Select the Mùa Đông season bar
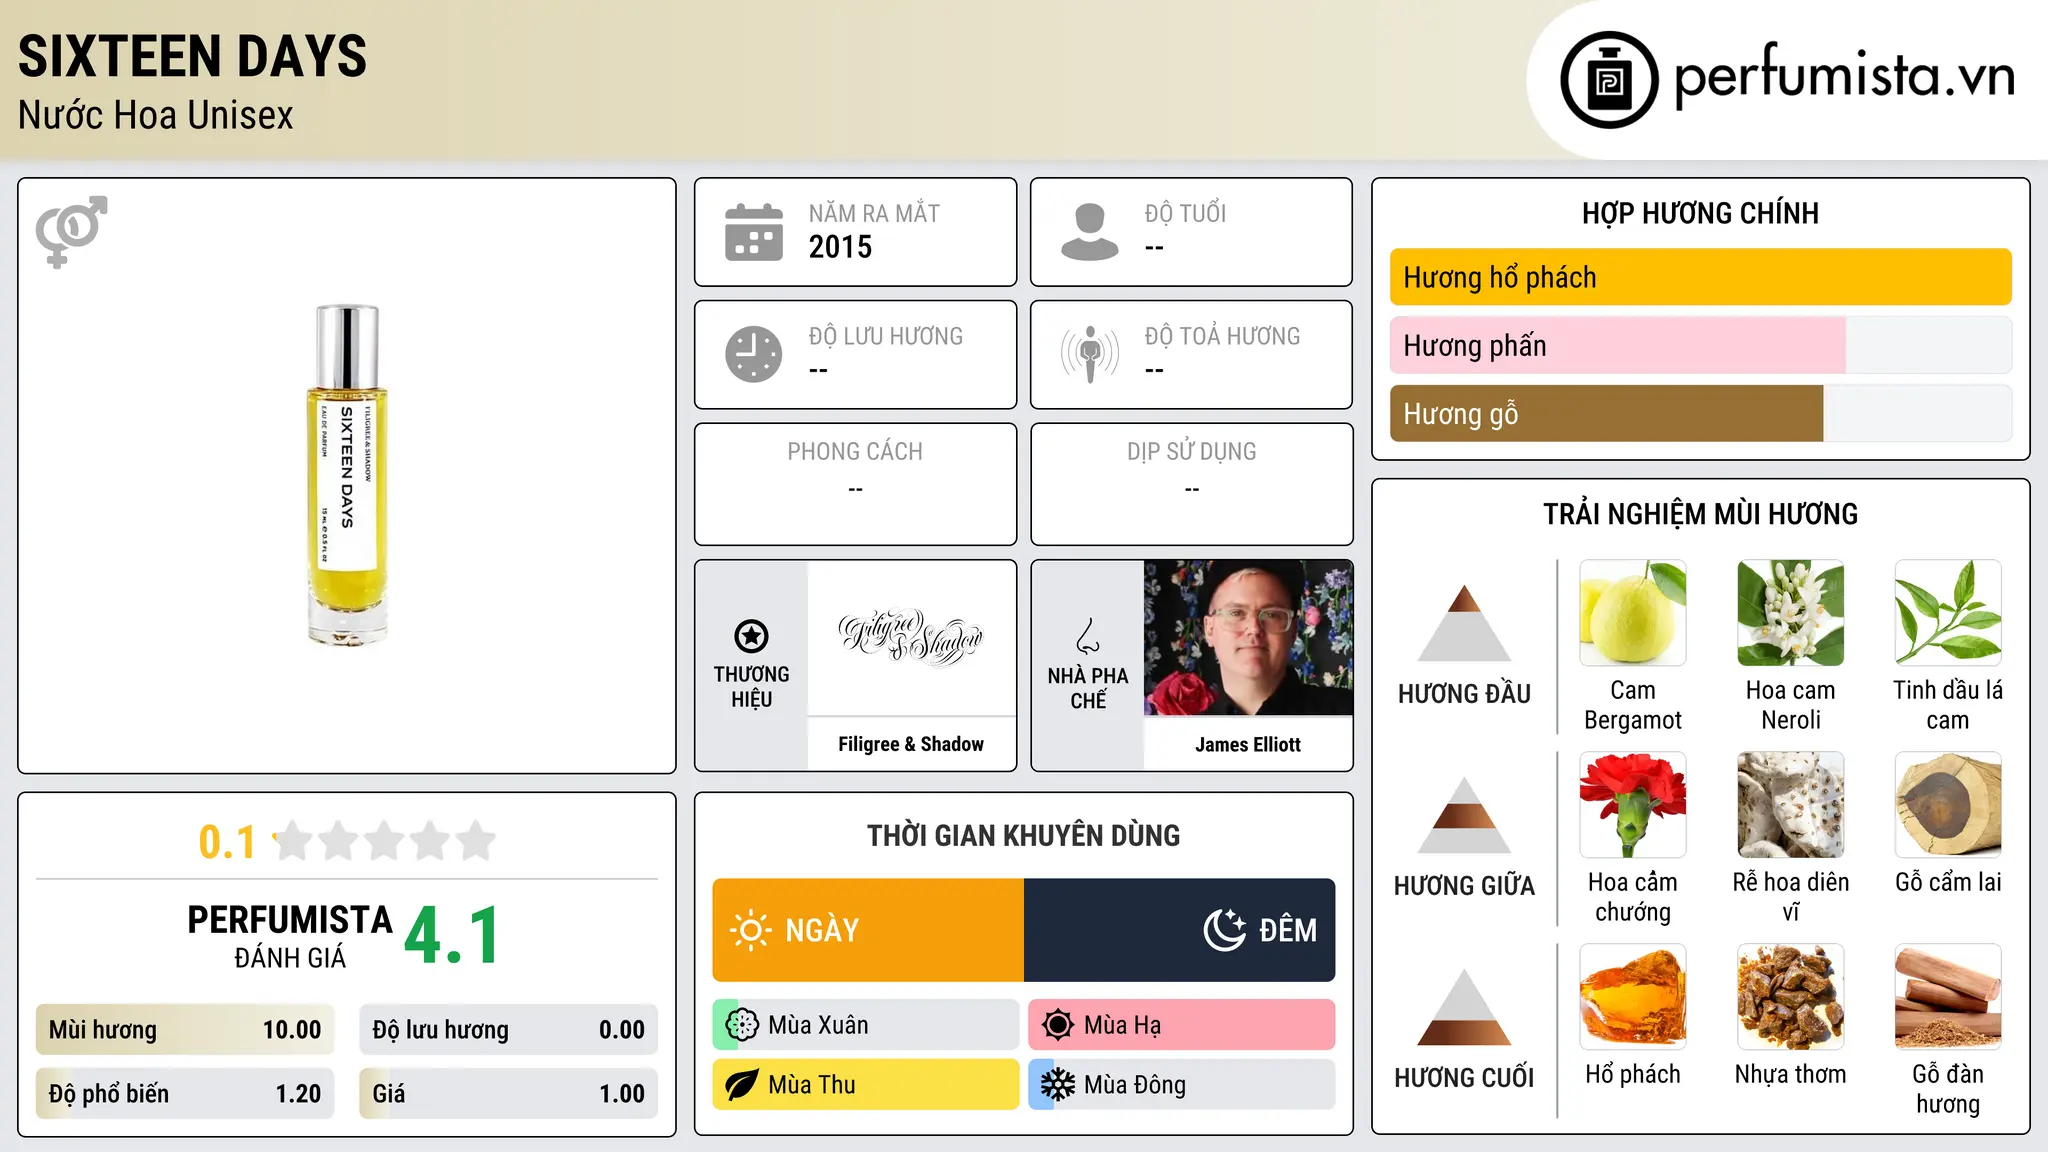 click(x=1182, y=1085)
